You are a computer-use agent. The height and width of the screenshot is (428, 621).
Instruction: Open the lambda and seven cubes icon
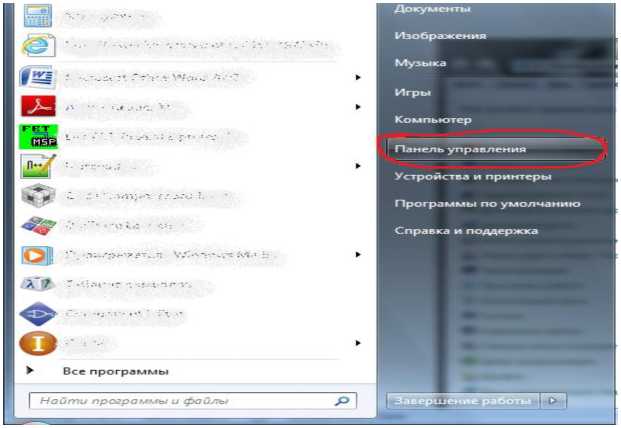point(37,284)
